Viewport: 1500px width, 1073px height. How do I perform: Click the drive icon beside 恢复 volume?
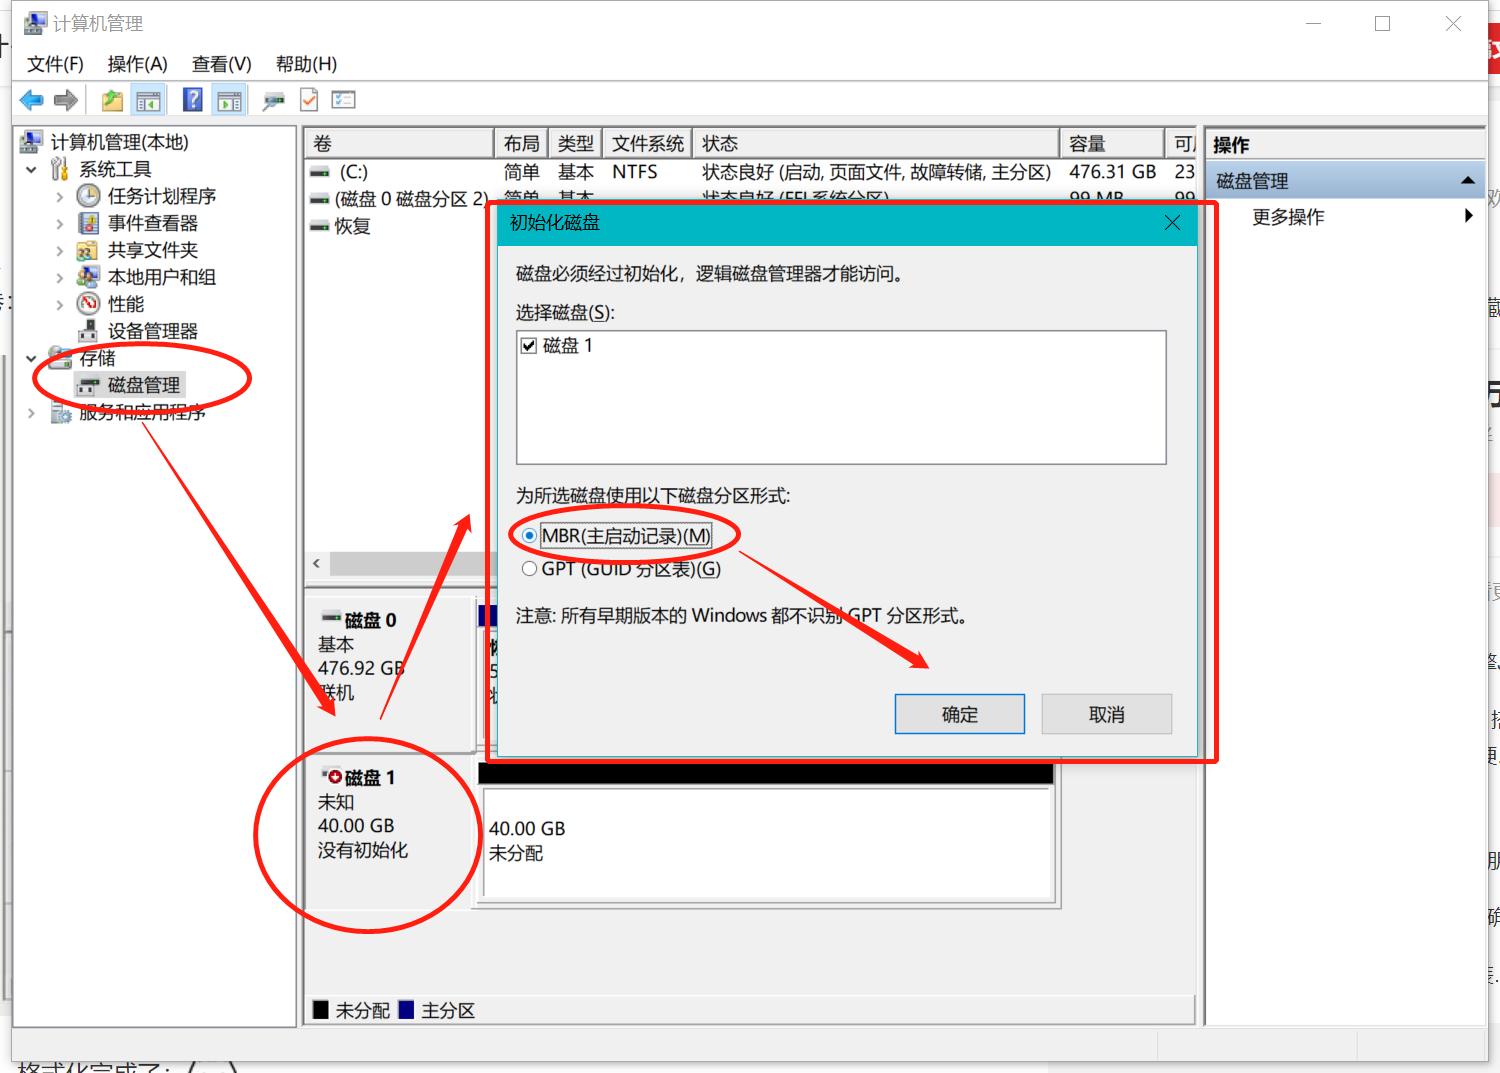click(320, 226)
